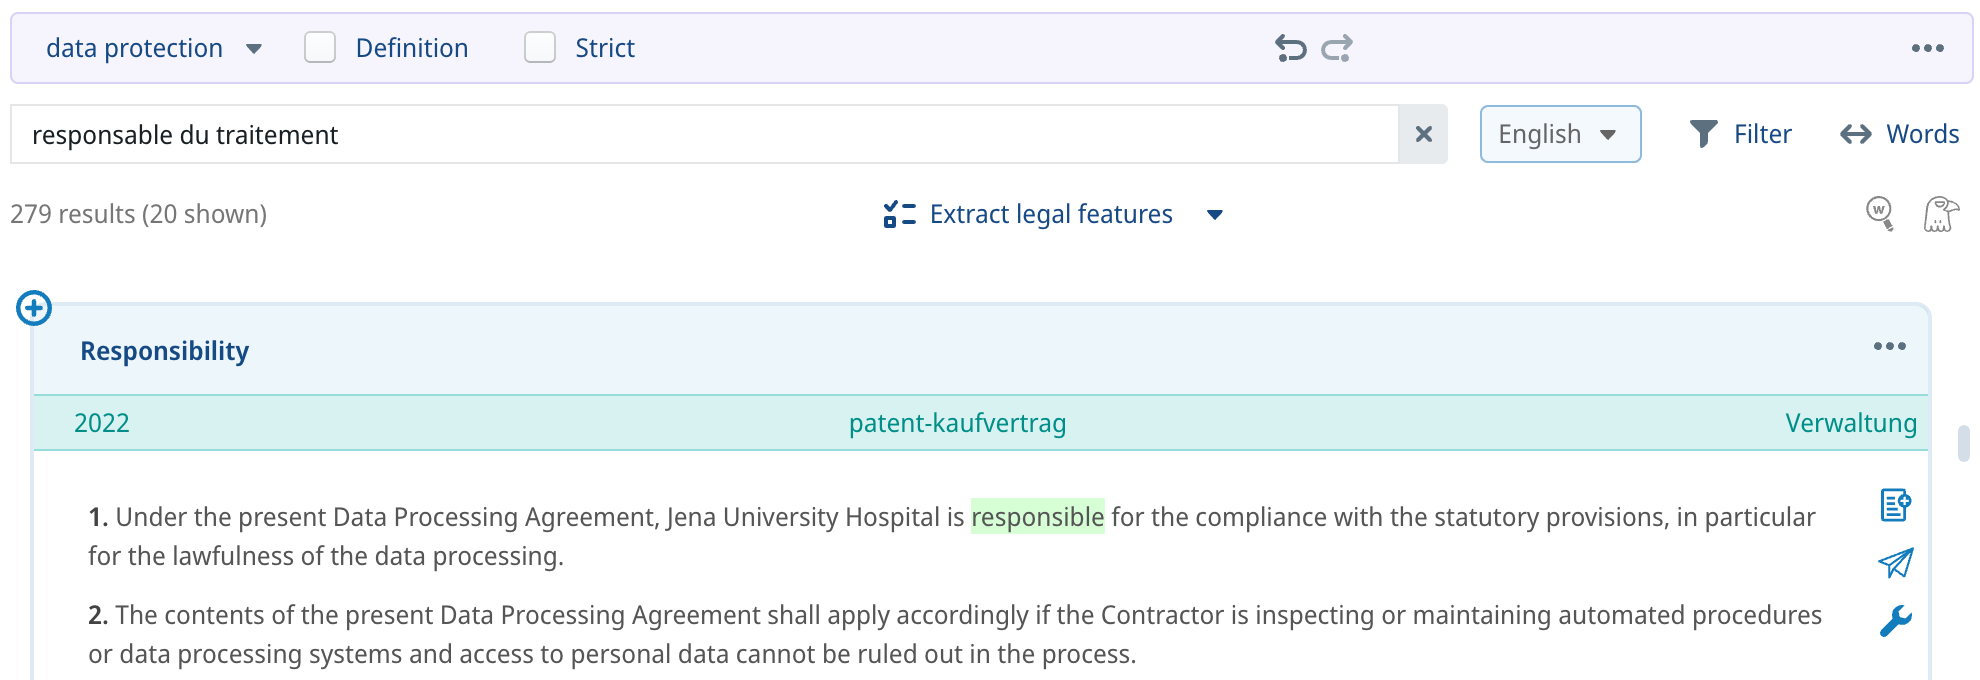
Task: Expand Extract legal features arrow
Action: (1215, 215)
